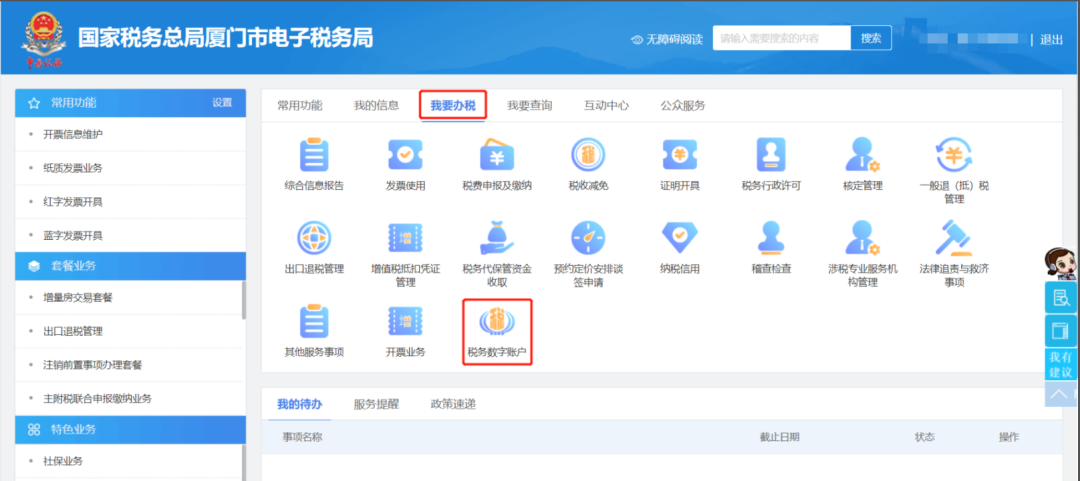Collapse the 套餐业务 sidebar section
1080x481 pixels.
point(130,266)
